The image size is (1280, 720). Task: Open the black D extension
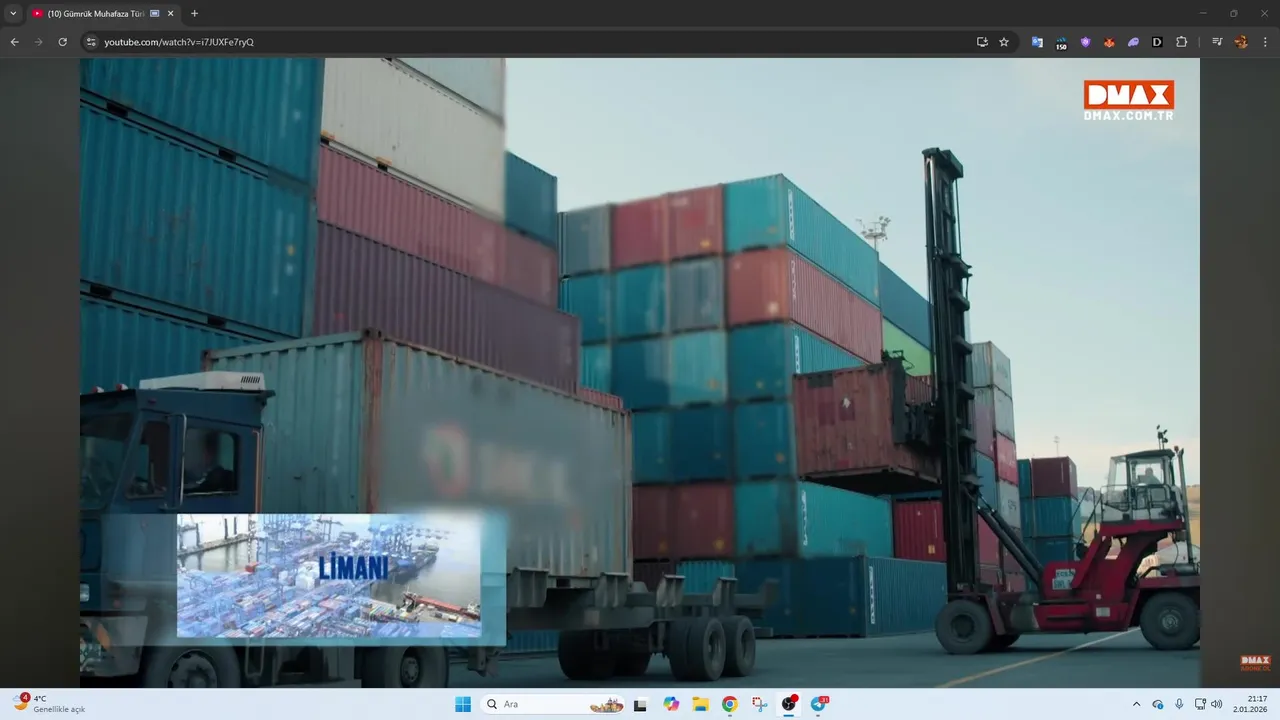(x=1157, y=42)
